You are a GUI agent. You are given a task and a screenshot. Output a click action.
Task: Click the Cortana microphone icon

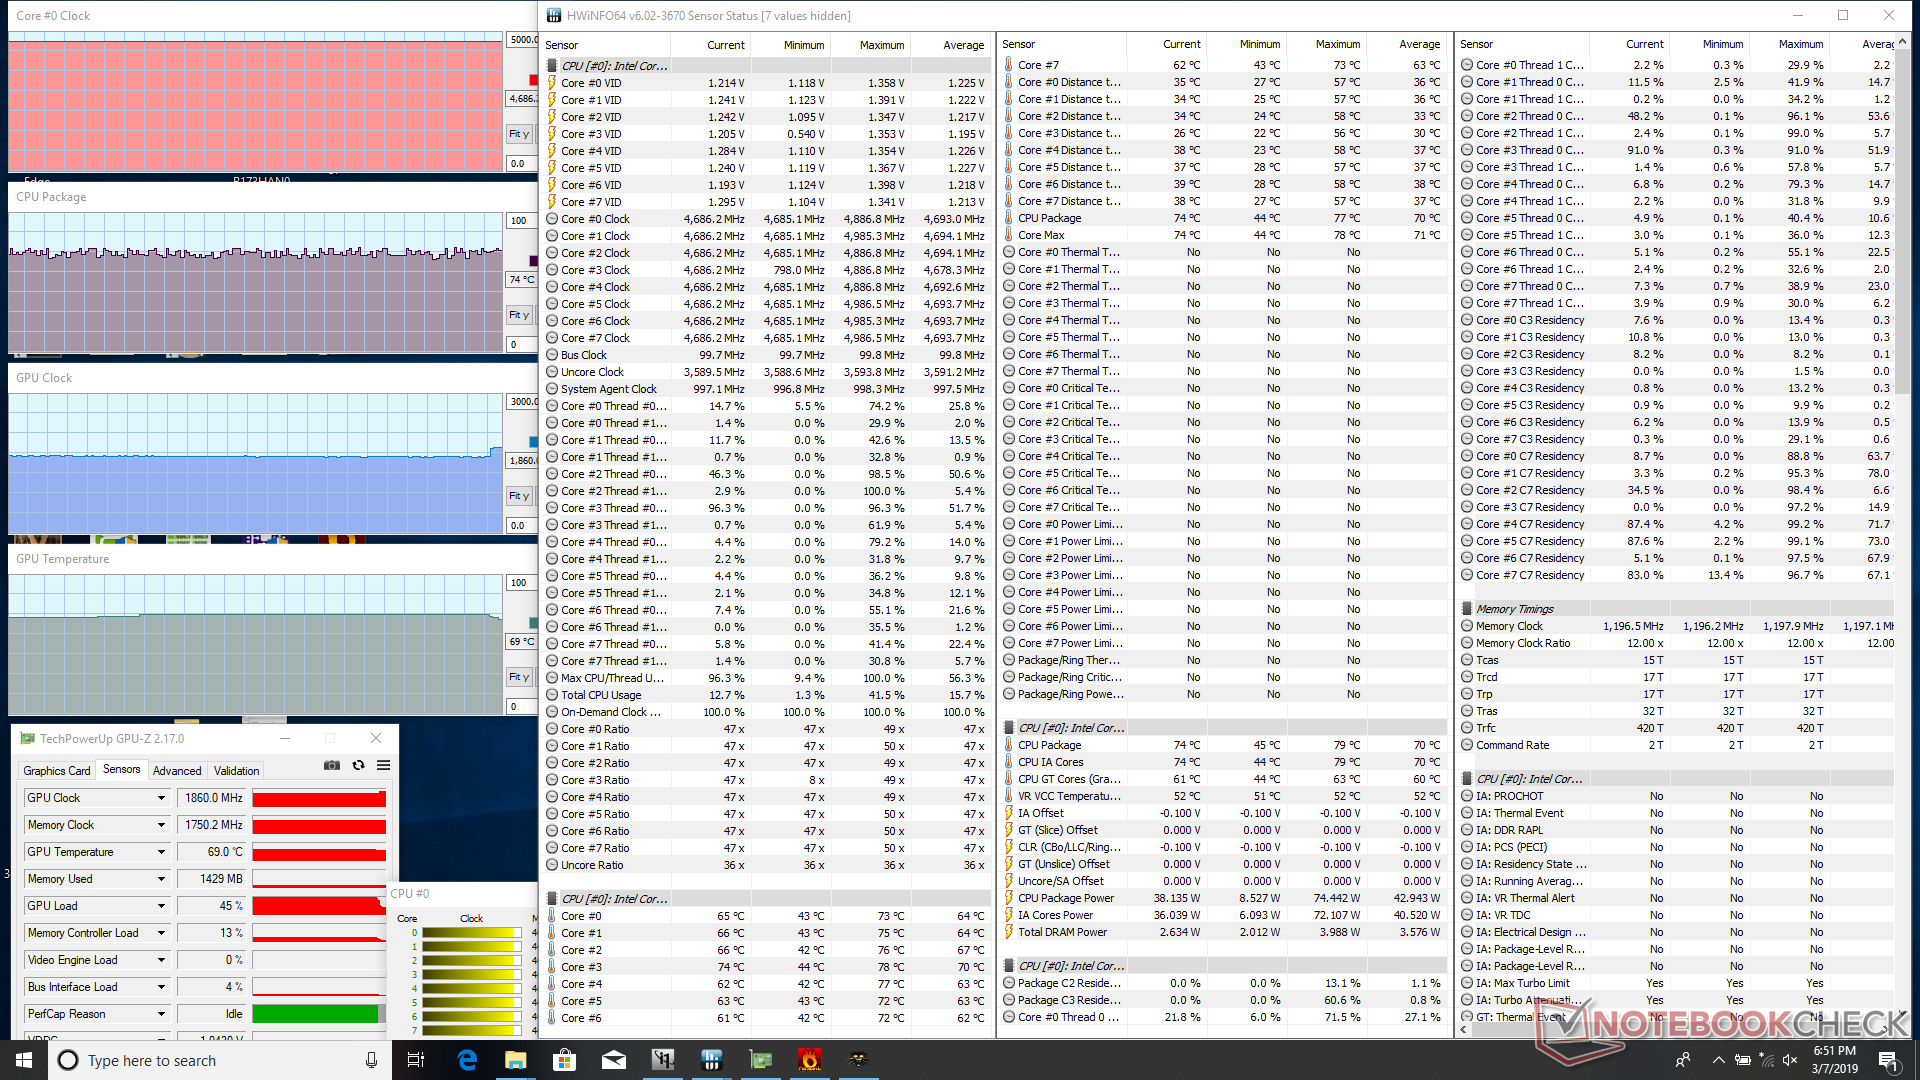[x=371, y=1060]
